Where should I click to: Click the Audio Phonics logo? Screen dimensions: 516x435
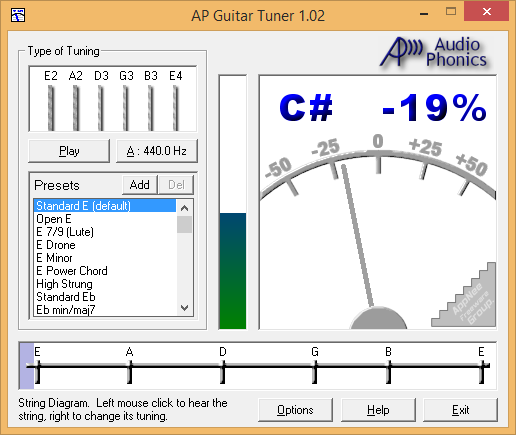point(435,52)
